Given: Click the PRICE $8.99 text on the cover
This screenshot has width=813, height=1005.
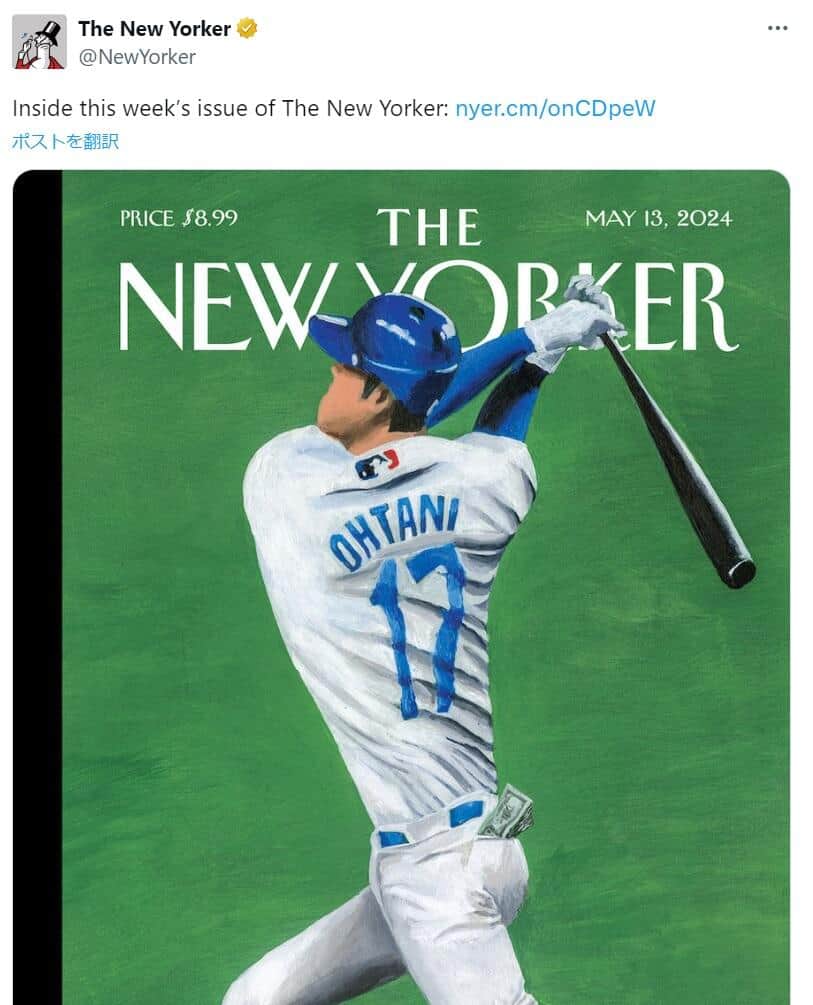Looking at the screenshot, I should [179, 218].
